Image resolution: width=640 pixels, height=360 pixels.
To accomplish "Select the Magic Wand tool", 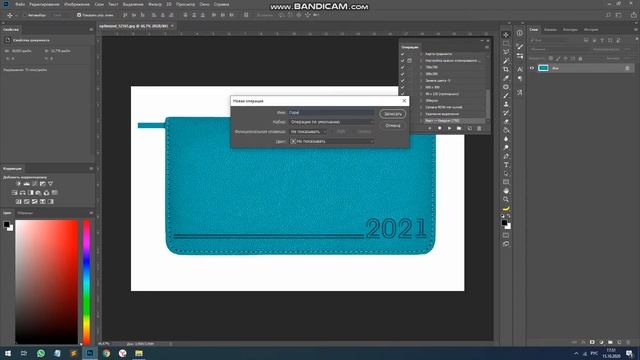I will 506,61.
